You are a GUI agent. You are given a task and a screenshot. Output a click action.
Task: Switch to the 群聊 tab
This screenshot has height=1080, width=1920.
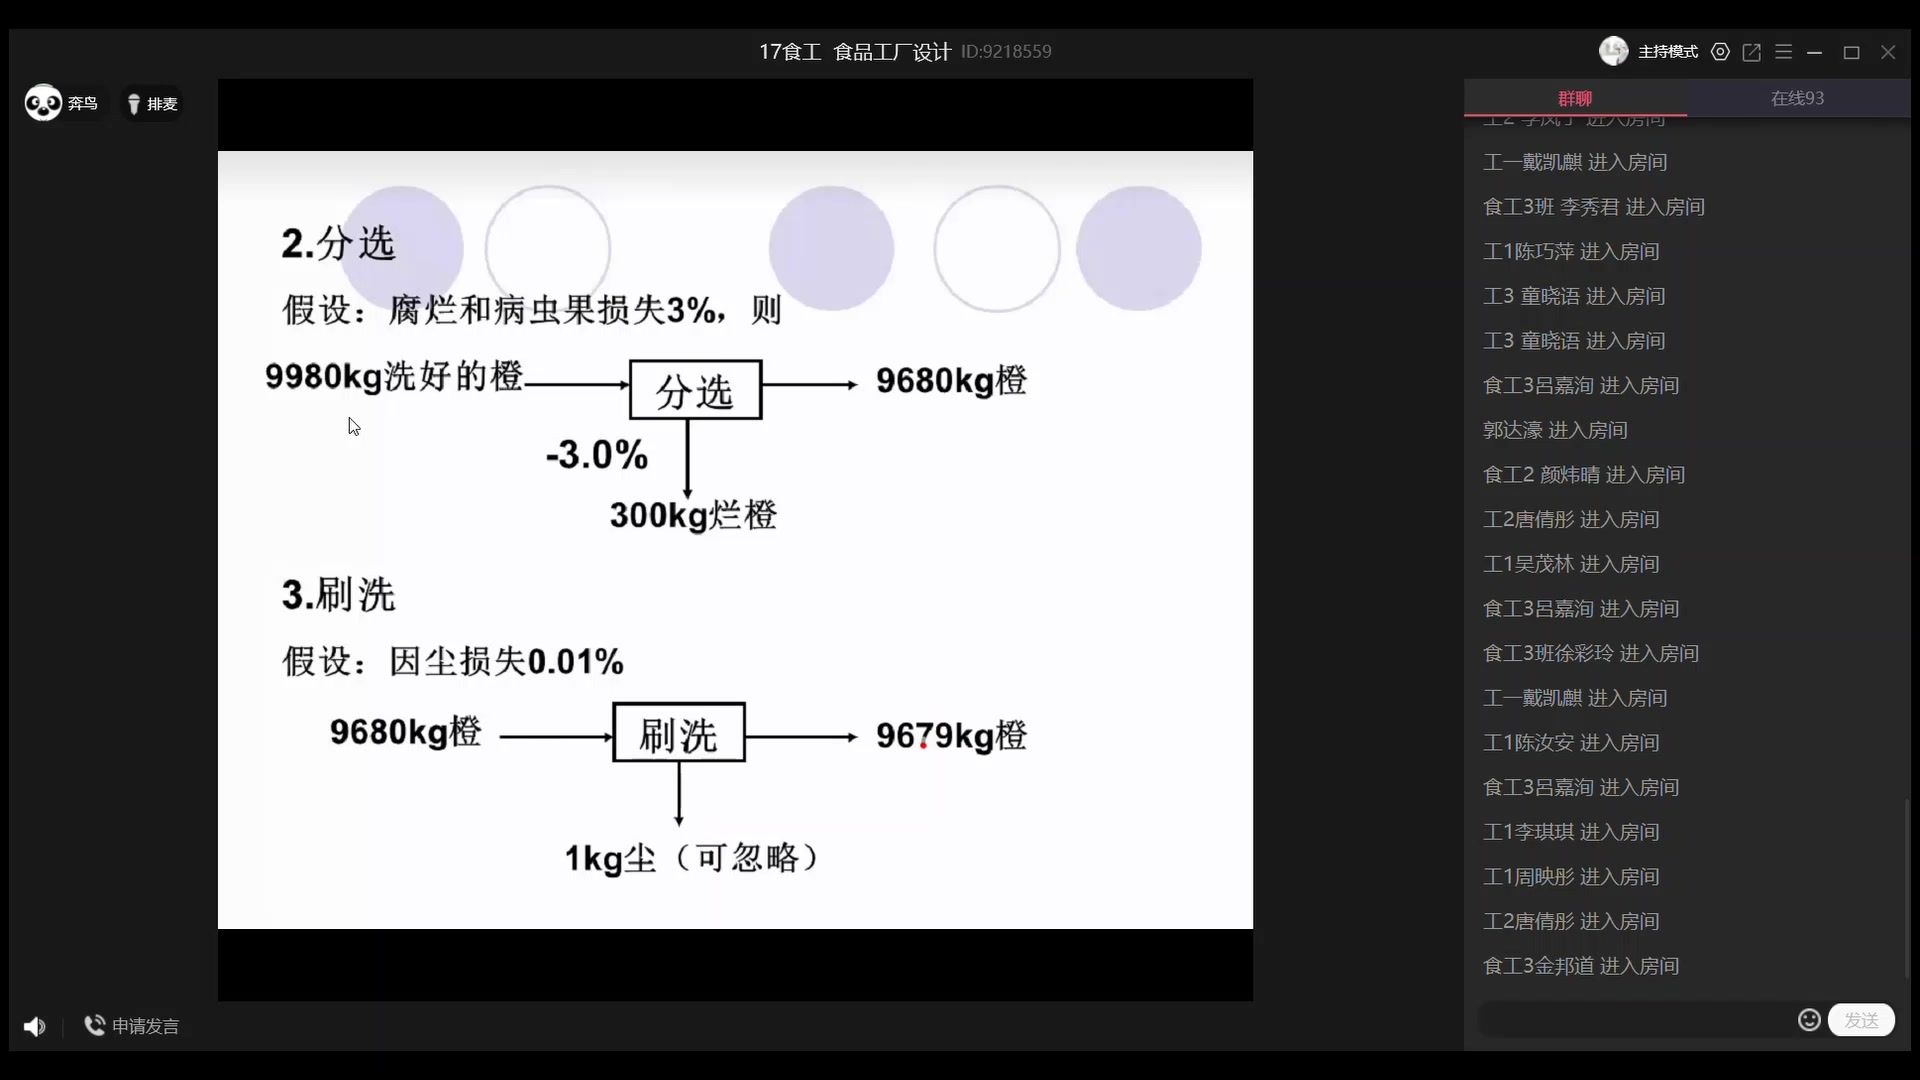pos(1575,98)
